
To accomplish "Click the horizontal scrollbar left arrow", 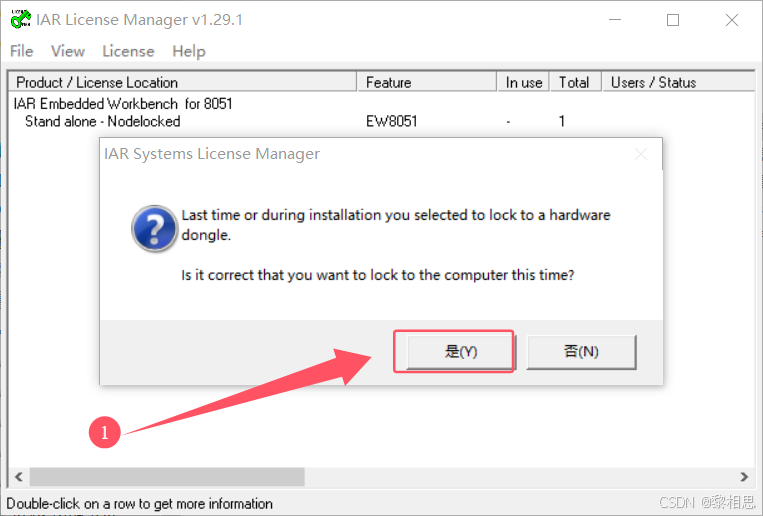I will pyautogui.click(x=19, y=477).
